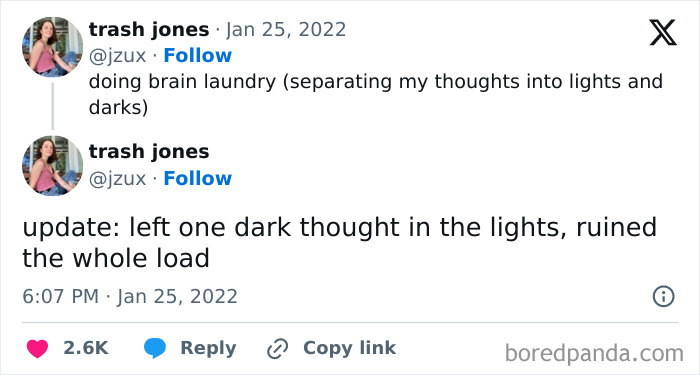Open the tweet info circle icon
This screenshot has width=700, height=375.
663,297
